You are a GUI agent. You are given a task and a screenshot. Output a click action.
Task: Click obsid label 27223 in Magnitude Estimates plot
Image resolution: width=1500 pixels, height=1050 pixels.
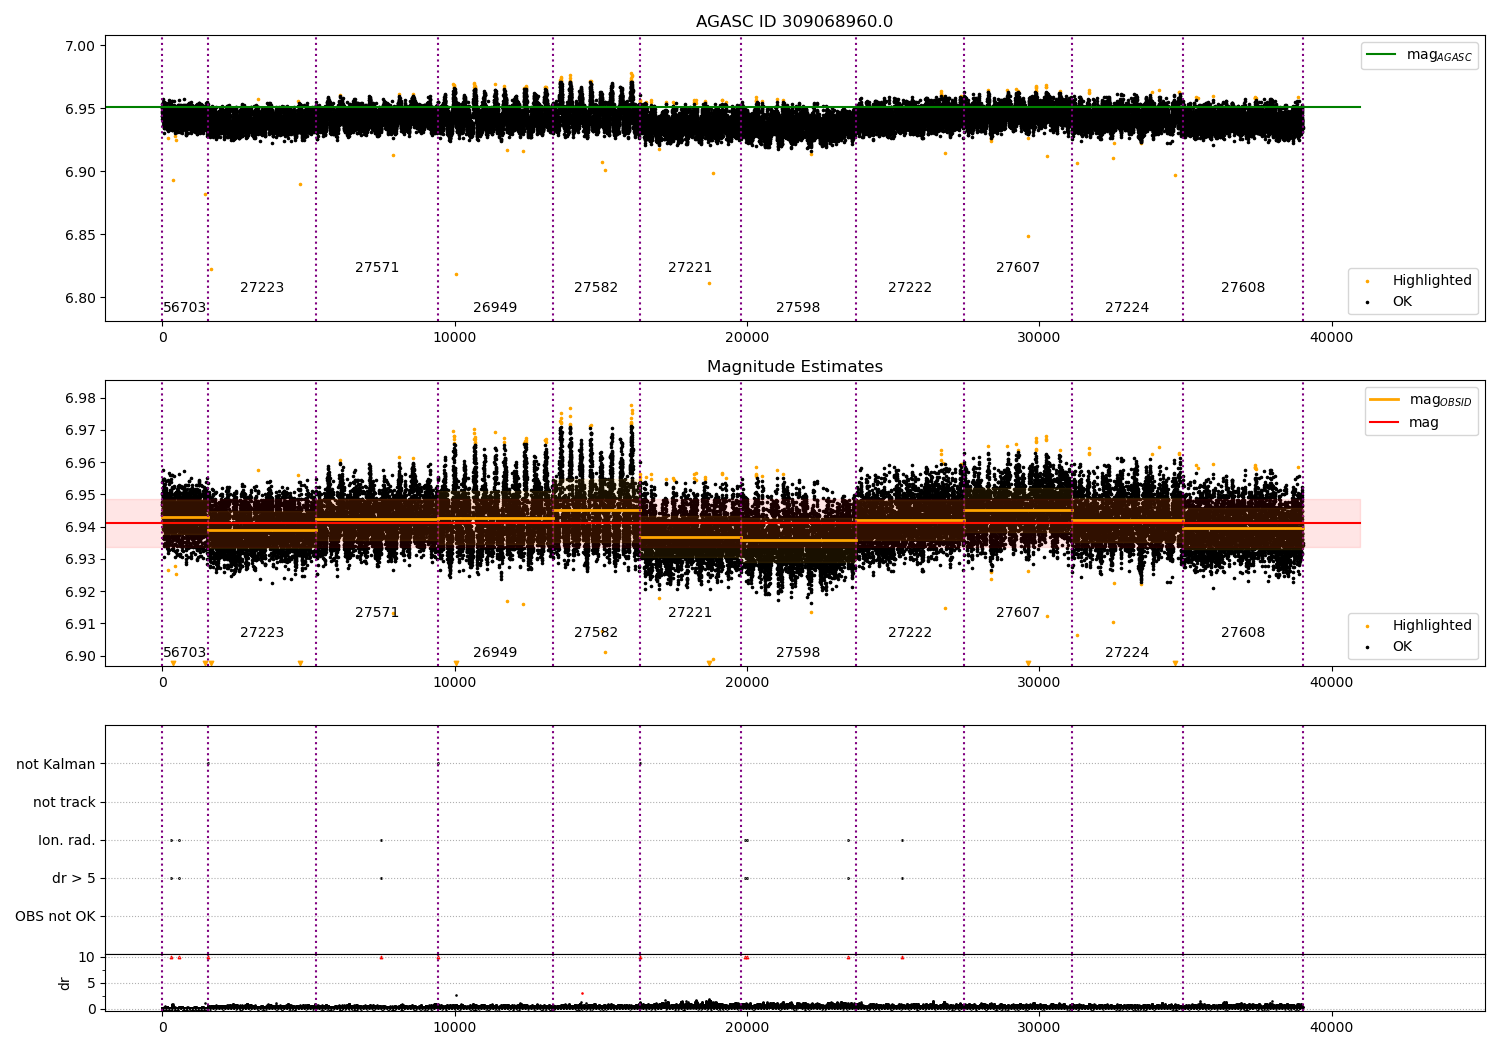pos(262,633)
